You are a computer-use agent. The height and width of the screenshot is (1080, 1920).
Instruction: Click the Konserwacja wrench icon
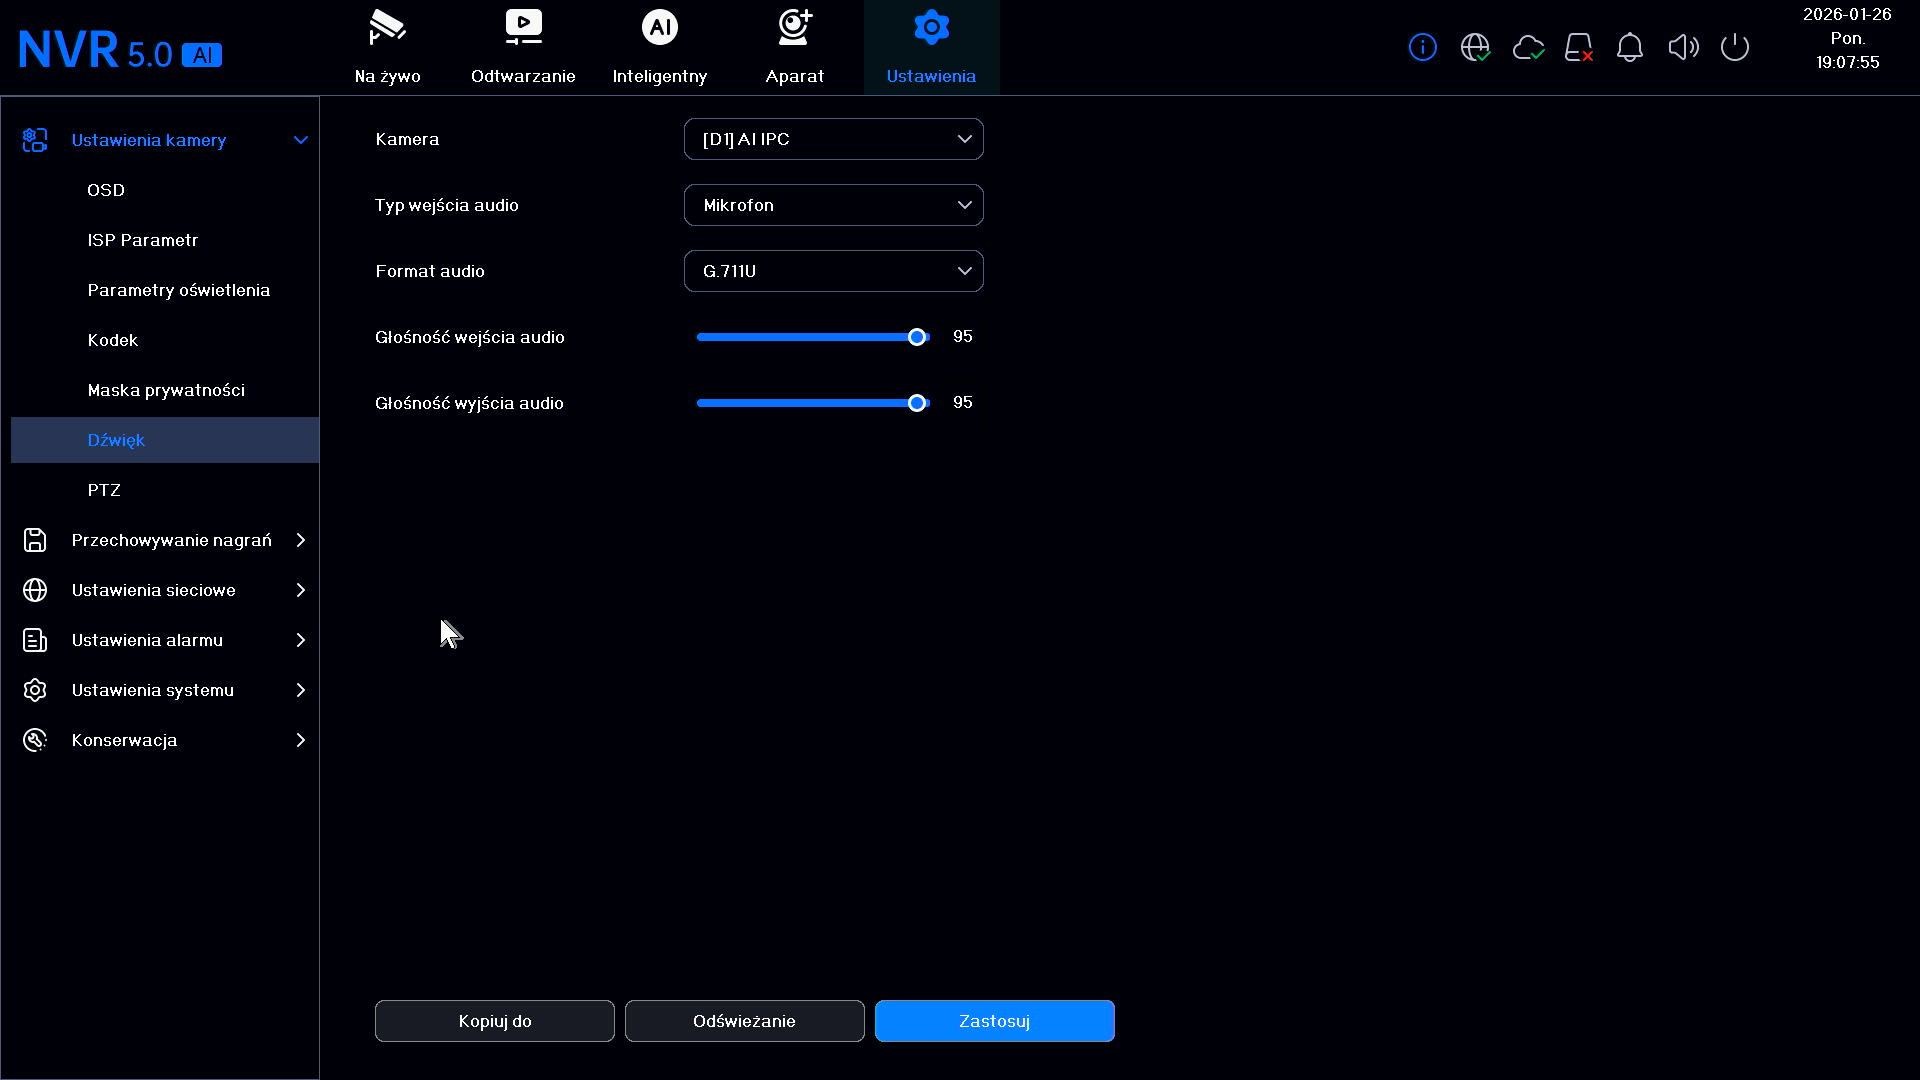click(x=35, y=740)
